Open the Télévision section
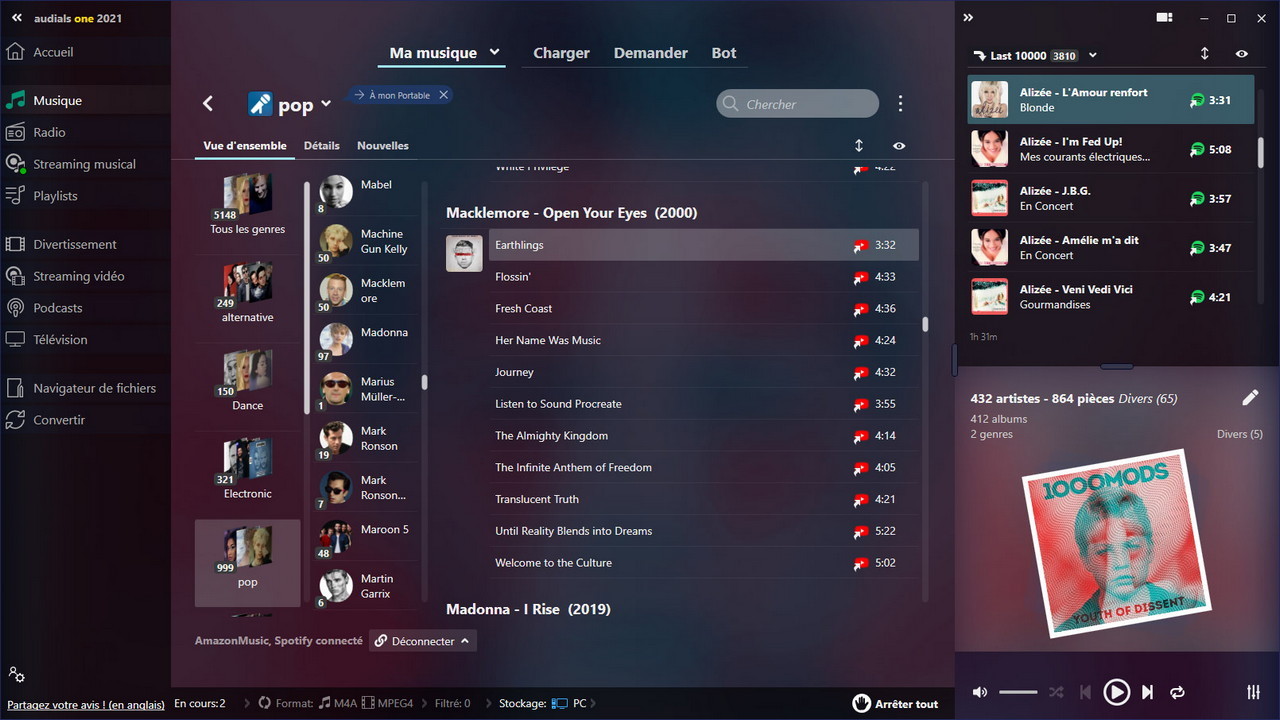The width and height of the screenshot is (1280, 720). (60, 340)
